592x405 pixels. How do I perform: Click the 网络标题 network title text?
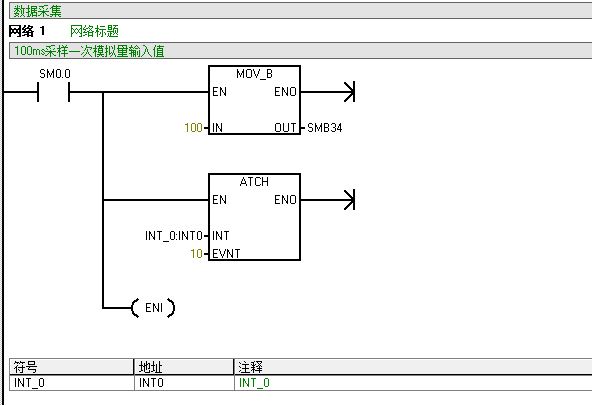tap(94, 31)
